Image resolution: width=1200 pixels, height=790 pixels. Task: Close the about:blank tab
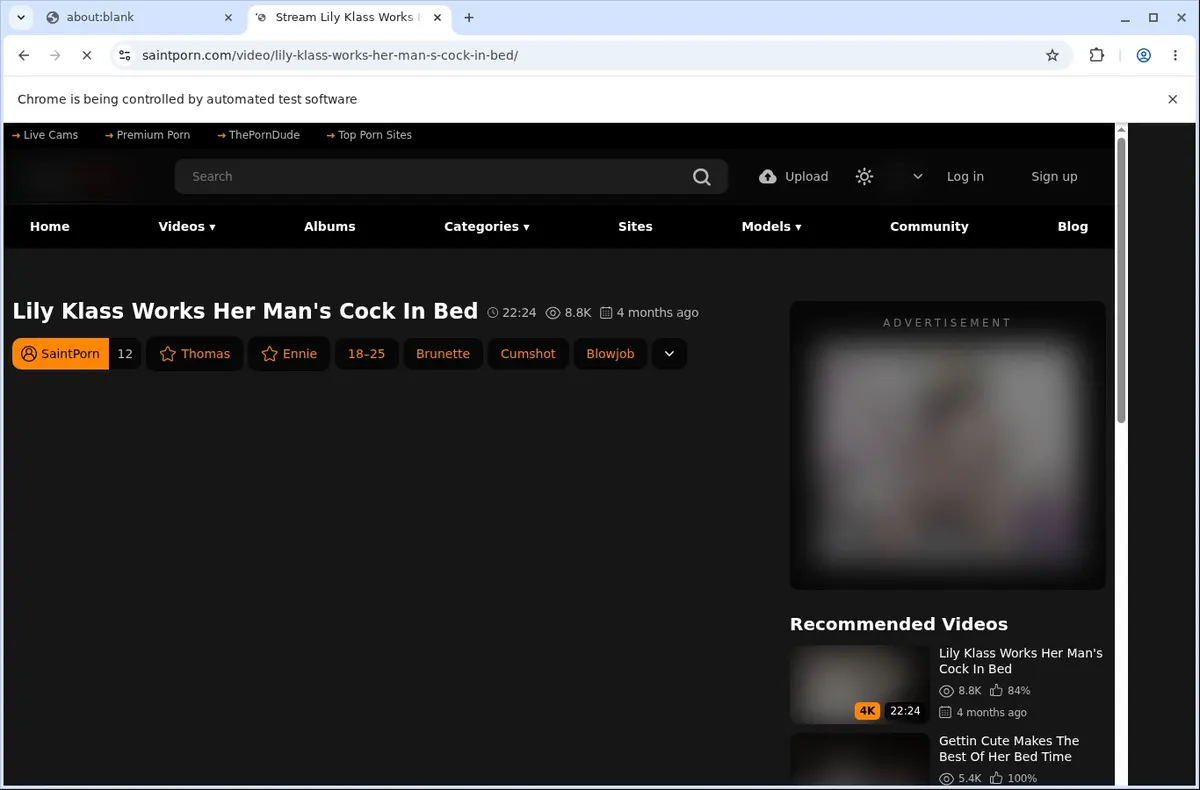pyautogui.click(x=228, y=17)
